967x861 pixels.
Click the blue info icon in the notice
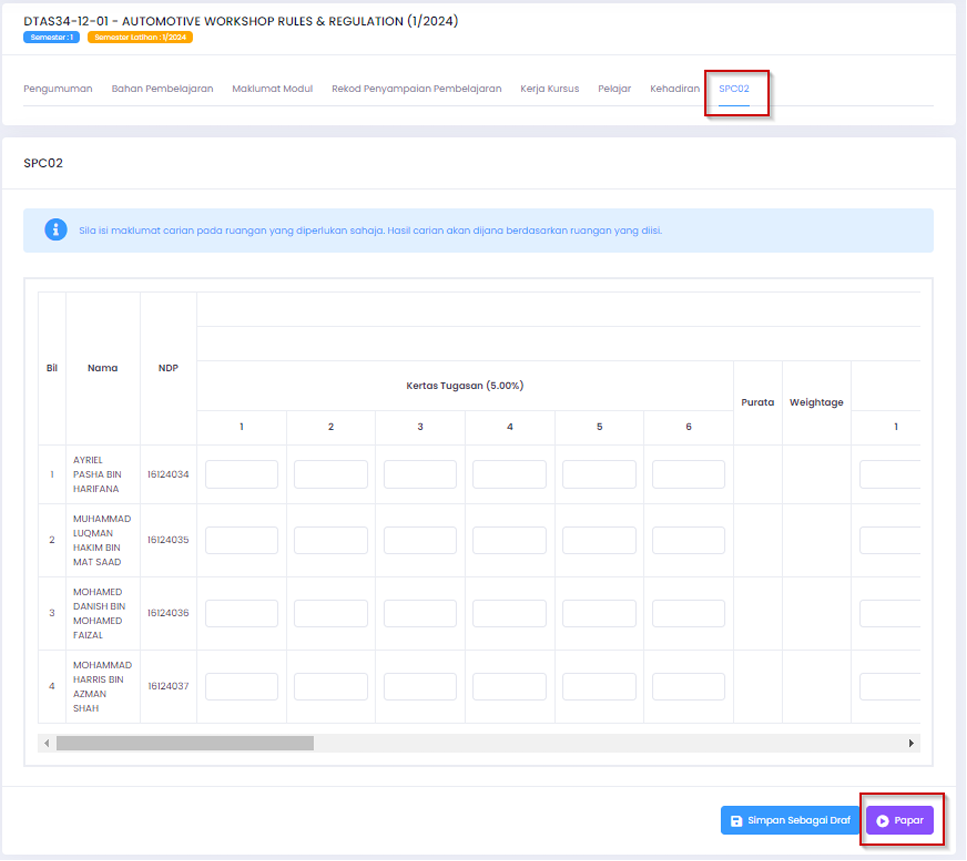pos(56,230)
